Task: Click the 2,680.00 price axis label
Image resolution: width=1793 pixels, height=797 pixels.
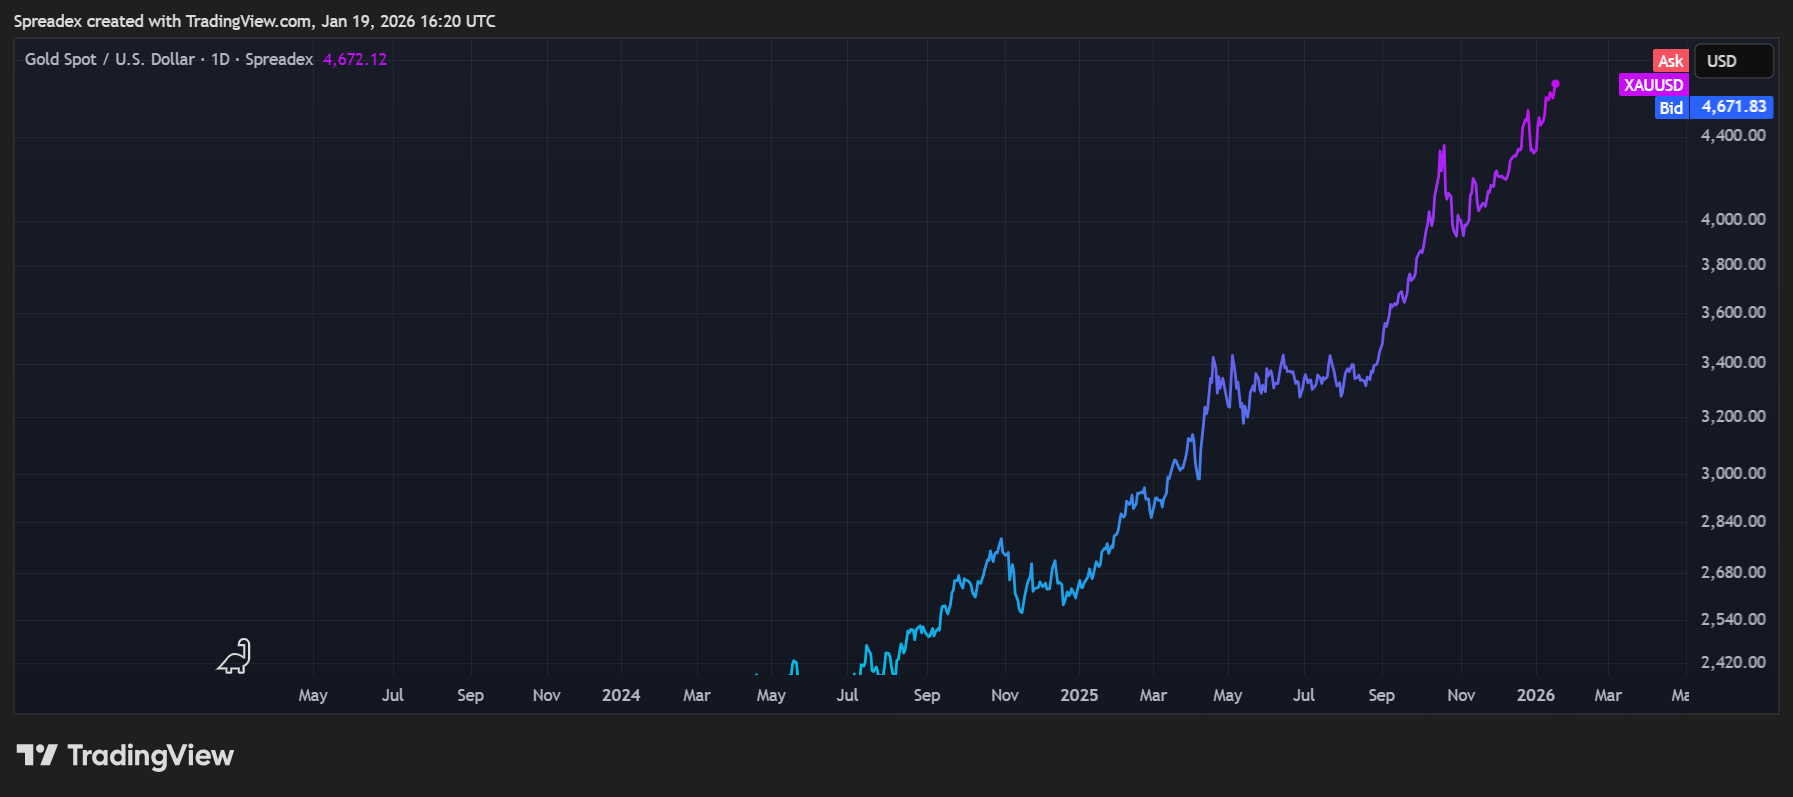Action: (x=1733, y=572)
